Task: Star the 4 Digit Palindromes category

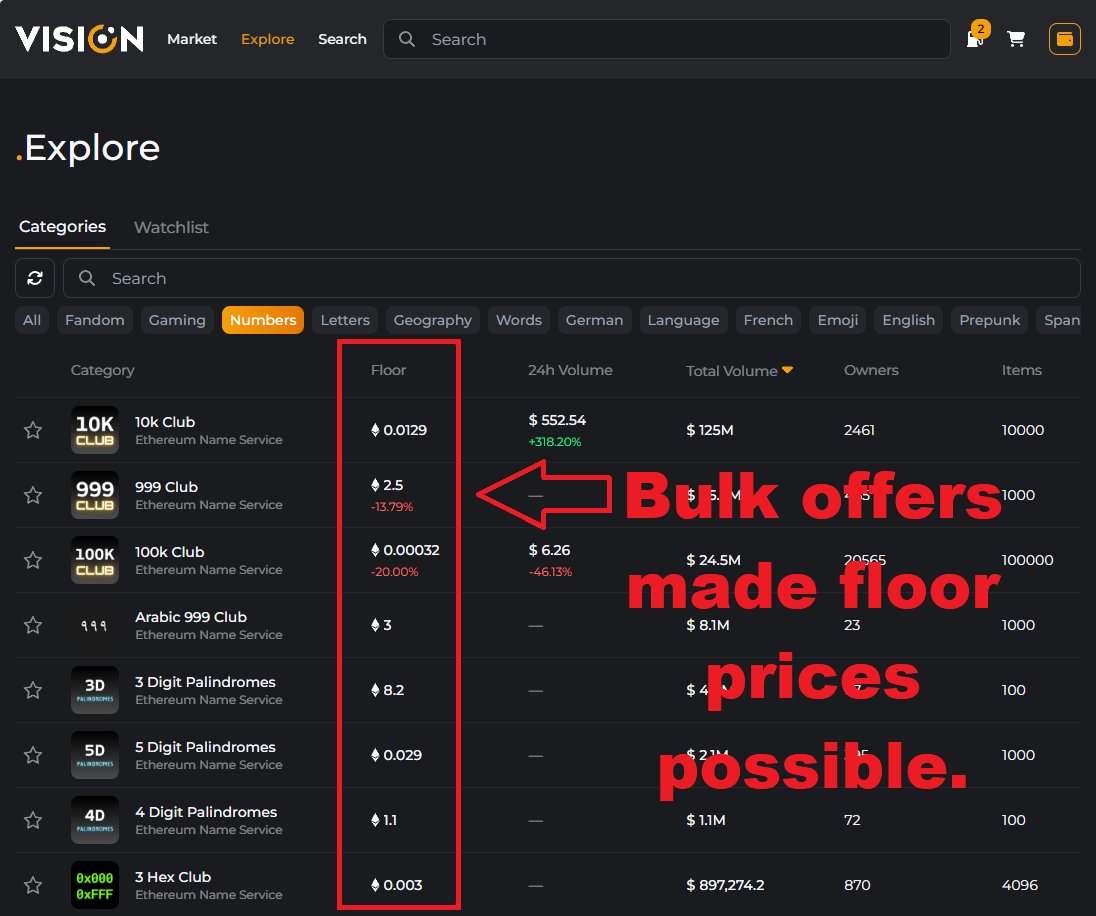Action: click(33, 820)
